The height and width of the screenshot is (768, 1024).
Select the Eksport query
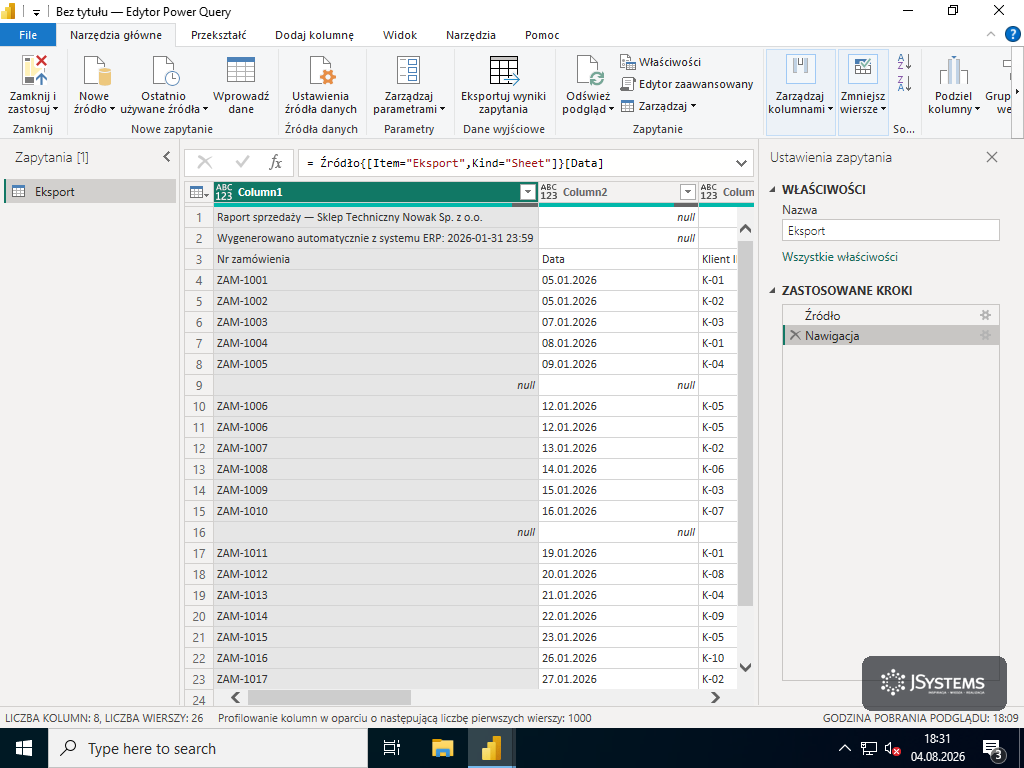[90, 191]
